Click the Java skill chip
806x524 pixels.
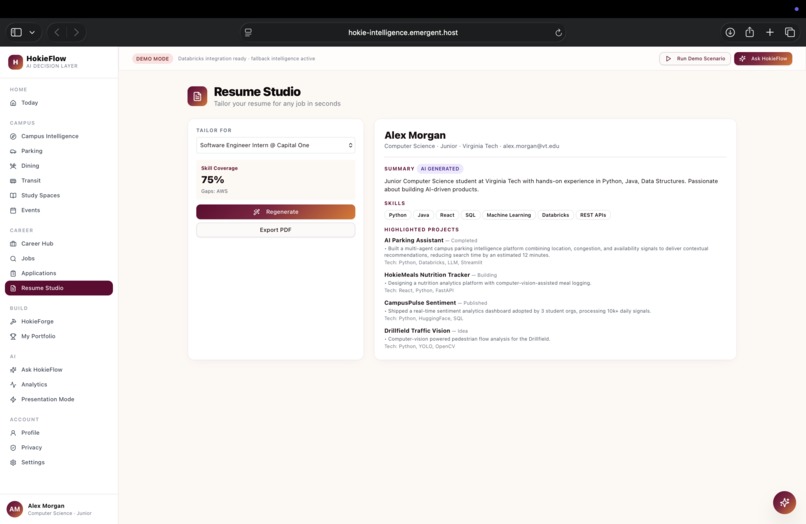pyautogui.click(x=424, y=215)
